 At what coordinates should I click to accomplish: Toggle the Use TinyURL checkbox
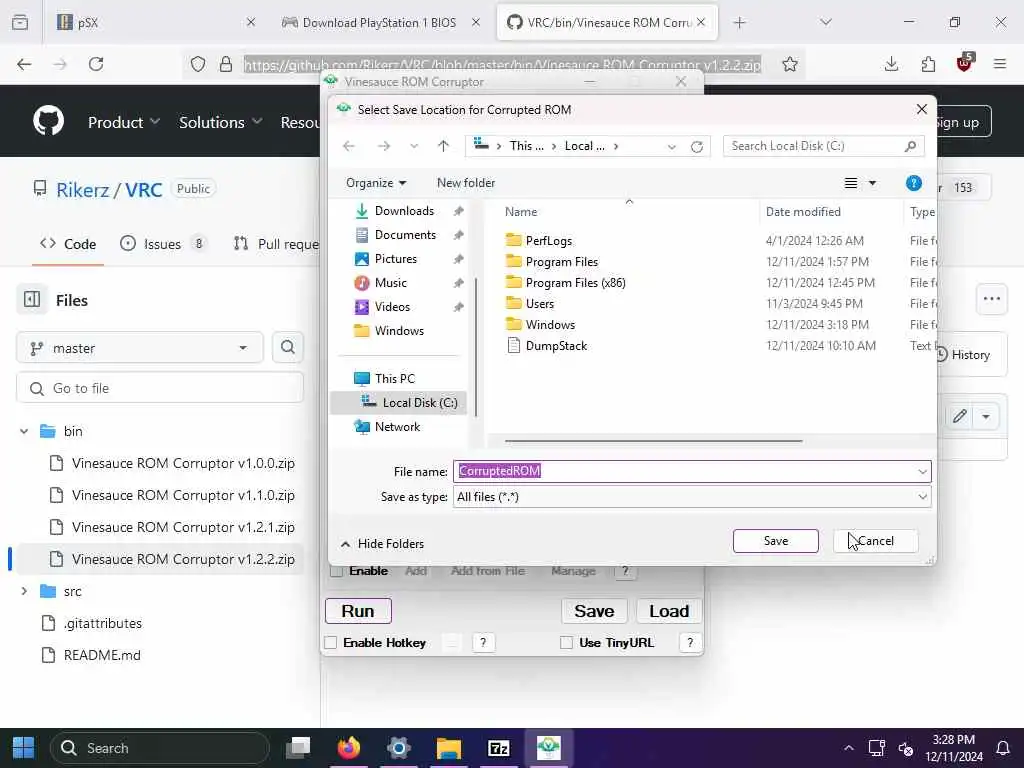pos(566,643)
